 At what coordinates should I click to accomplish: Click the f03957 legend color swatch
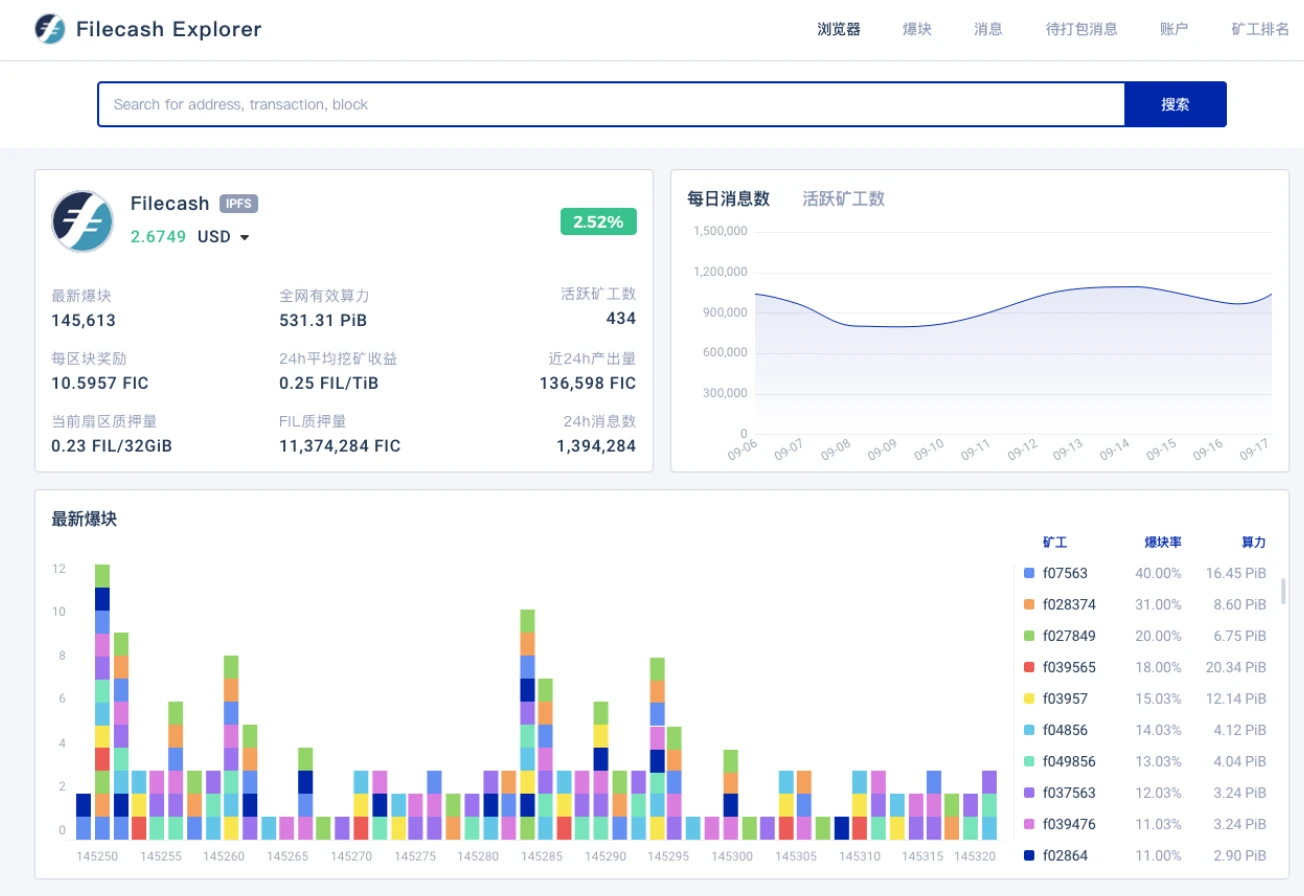1029,699
